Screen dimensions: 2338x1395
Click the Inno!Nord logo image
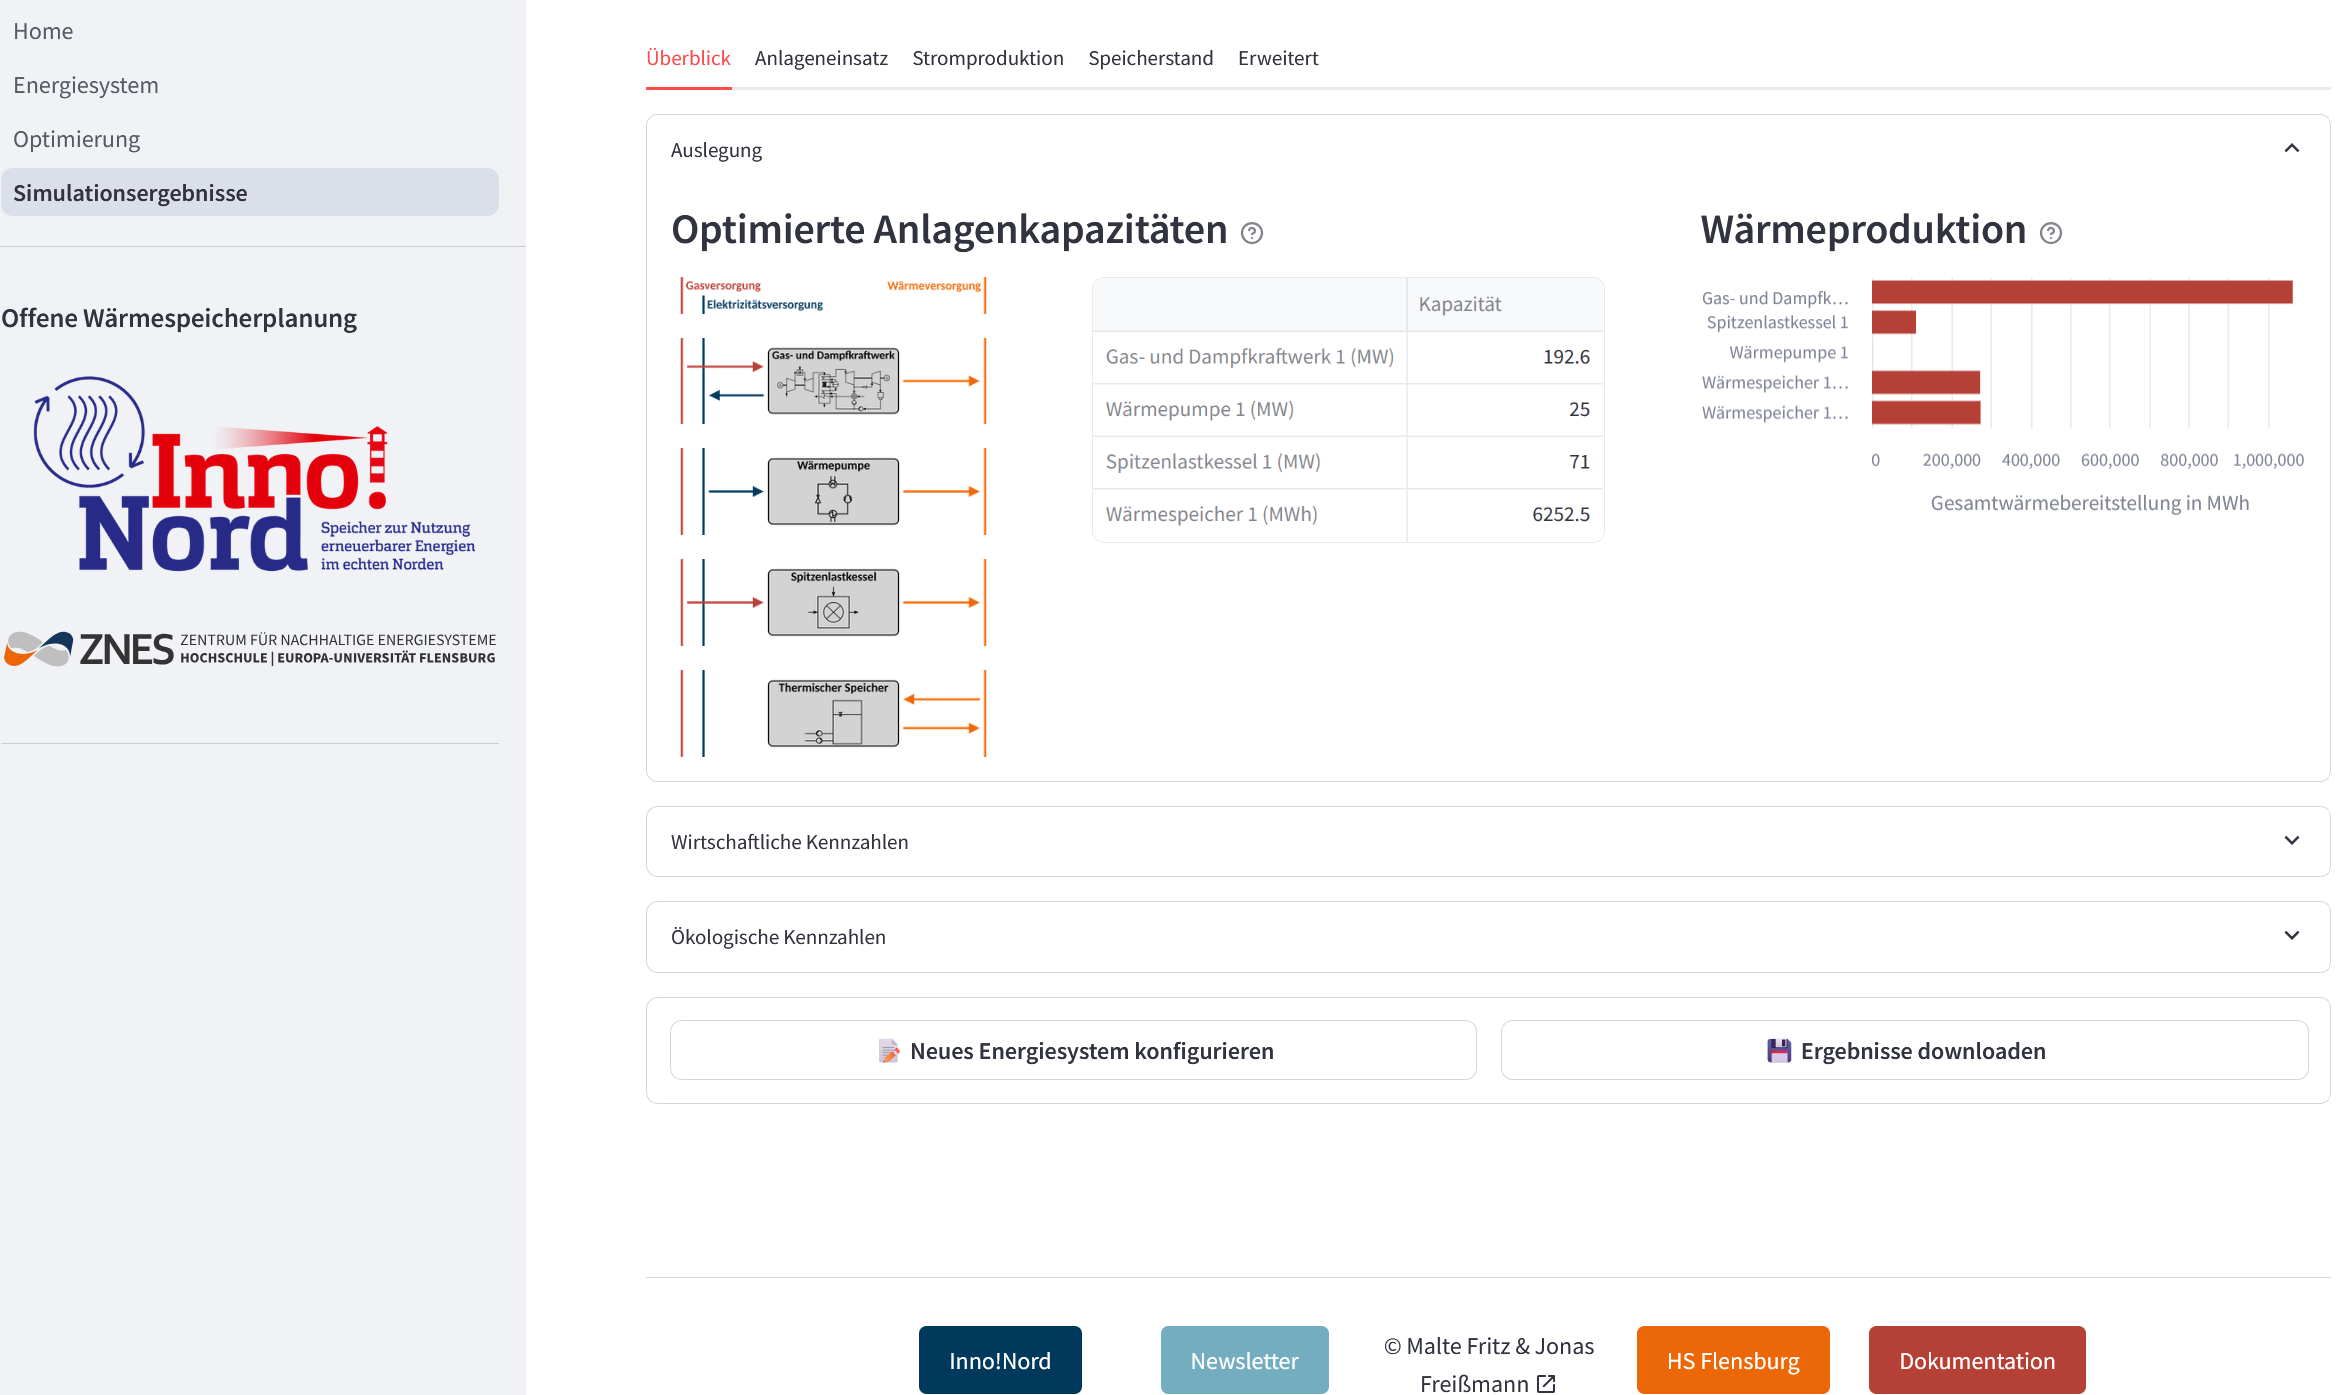(x=255, y=474)
